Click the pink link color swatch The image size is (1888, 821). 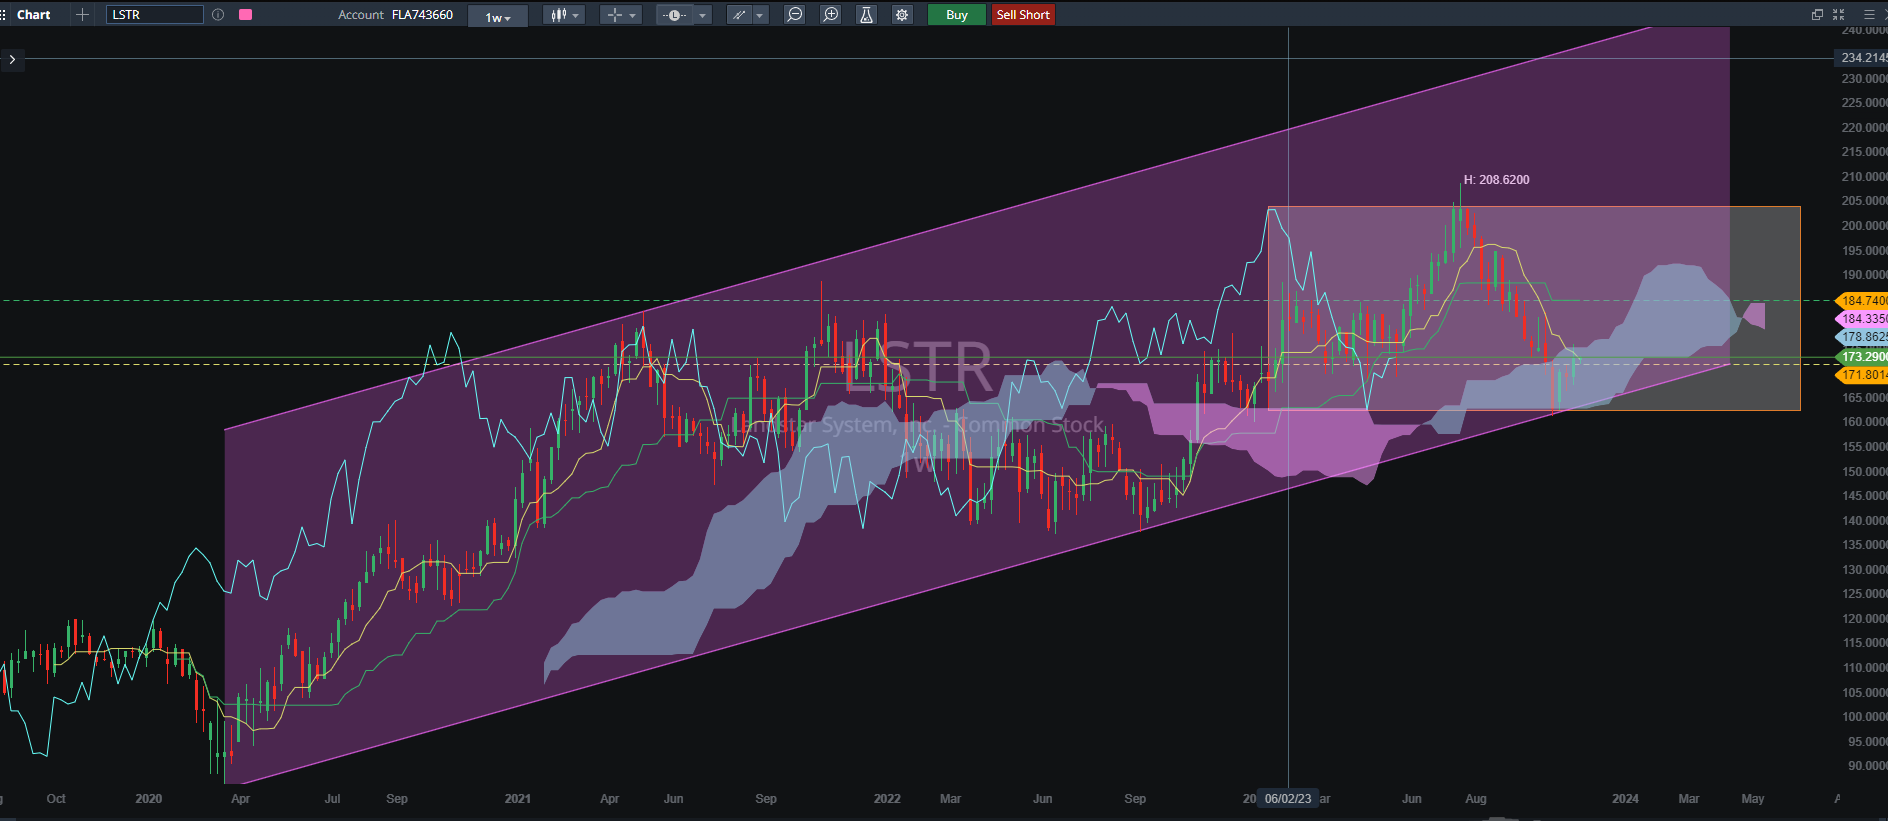click(x=246, y=15)
